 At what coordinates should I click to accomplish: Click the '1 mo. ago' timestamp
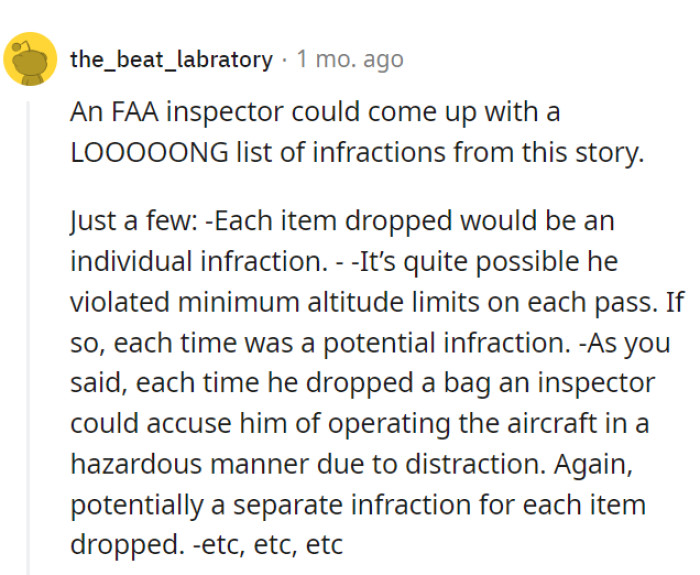(x=350, y=59)
